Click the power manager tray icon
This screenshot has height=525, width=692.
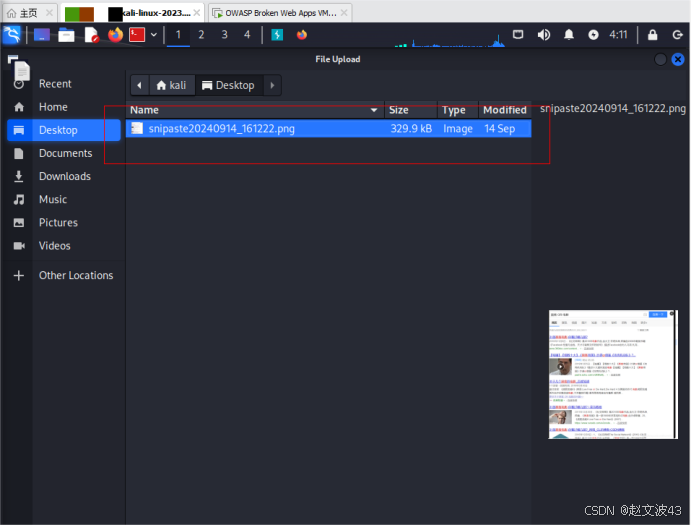[594, 35]
